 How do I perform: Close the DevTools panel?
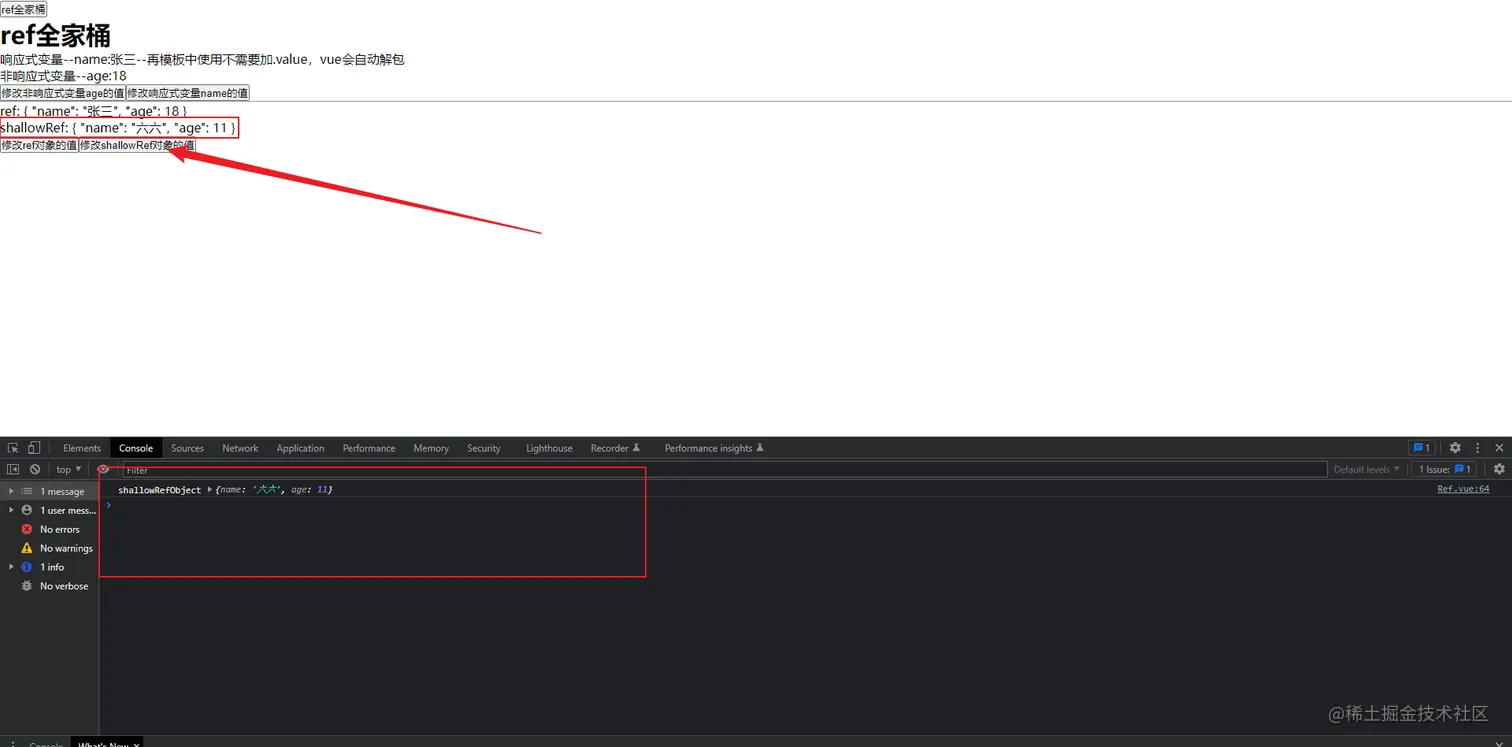pos(1499,448)
